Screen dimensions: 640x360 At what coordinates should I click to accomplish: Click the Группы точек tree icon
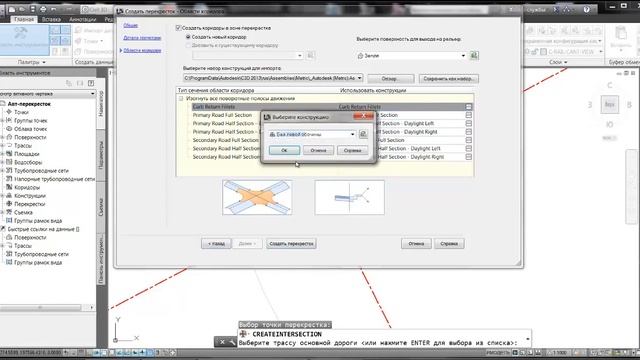9,120
